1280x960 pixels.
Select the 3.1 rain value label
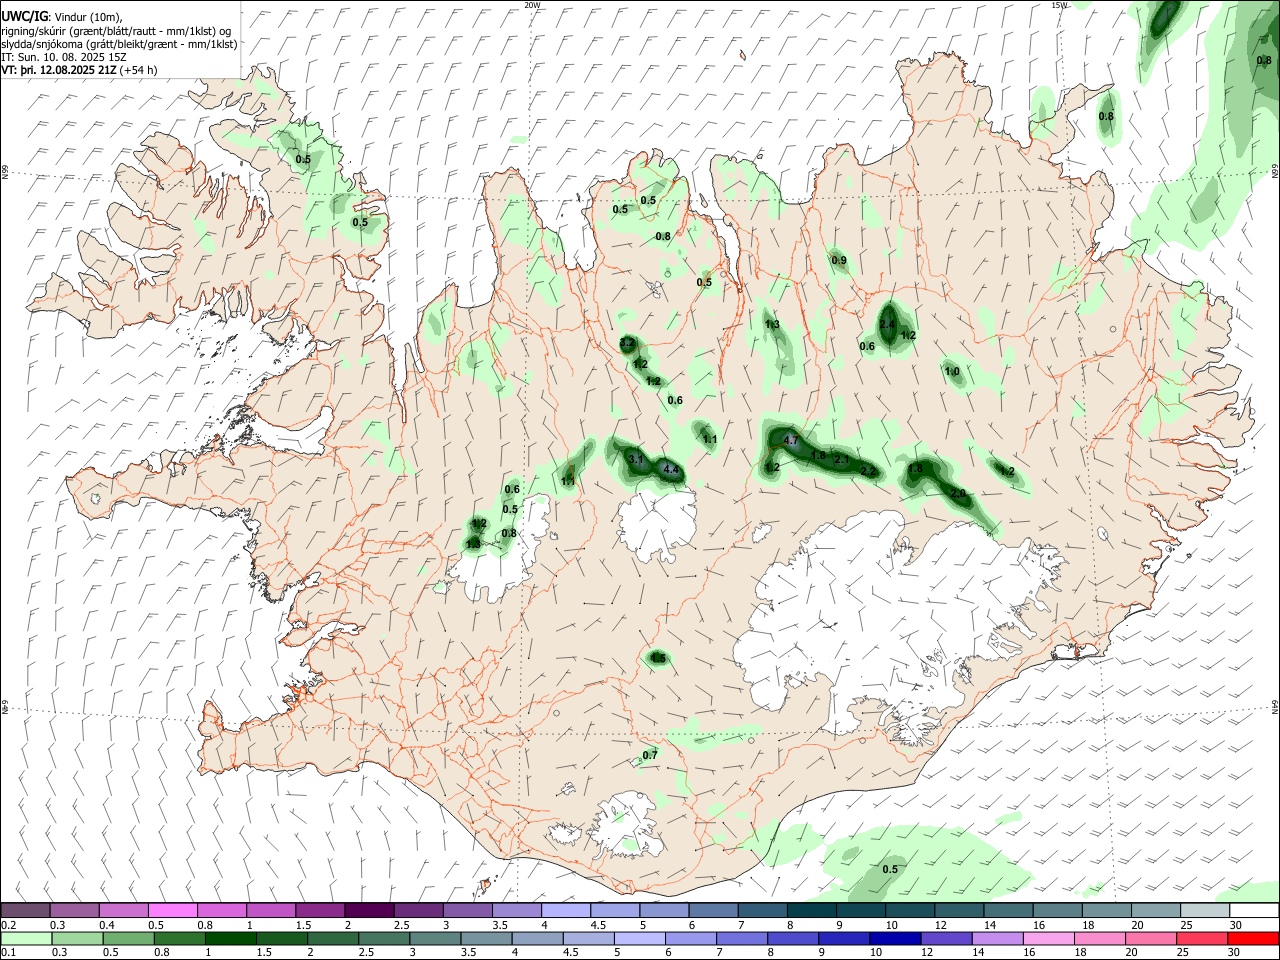635,459
